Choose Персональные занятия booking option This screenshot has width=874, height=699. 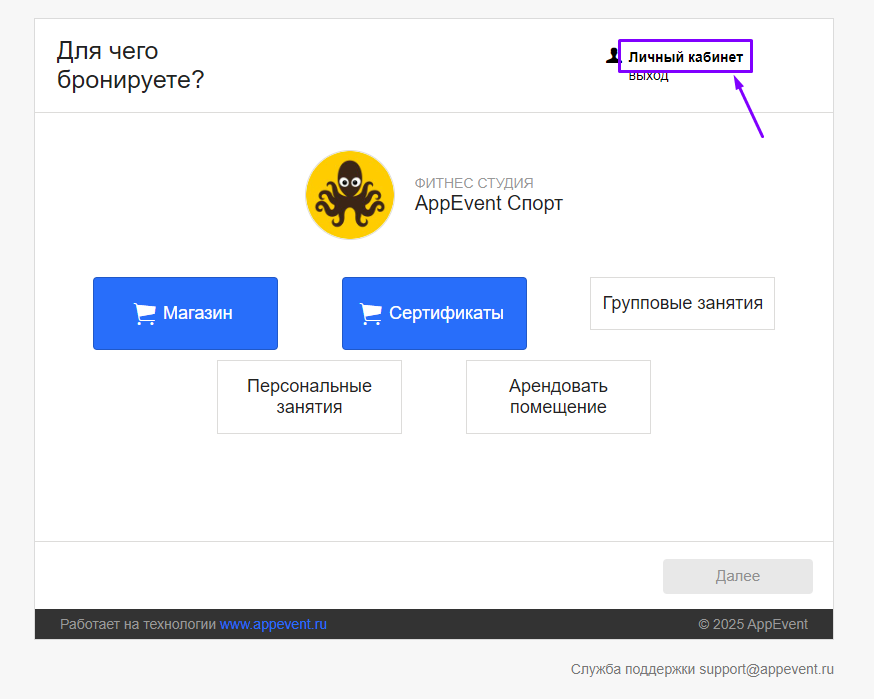[x=309, y=397]
